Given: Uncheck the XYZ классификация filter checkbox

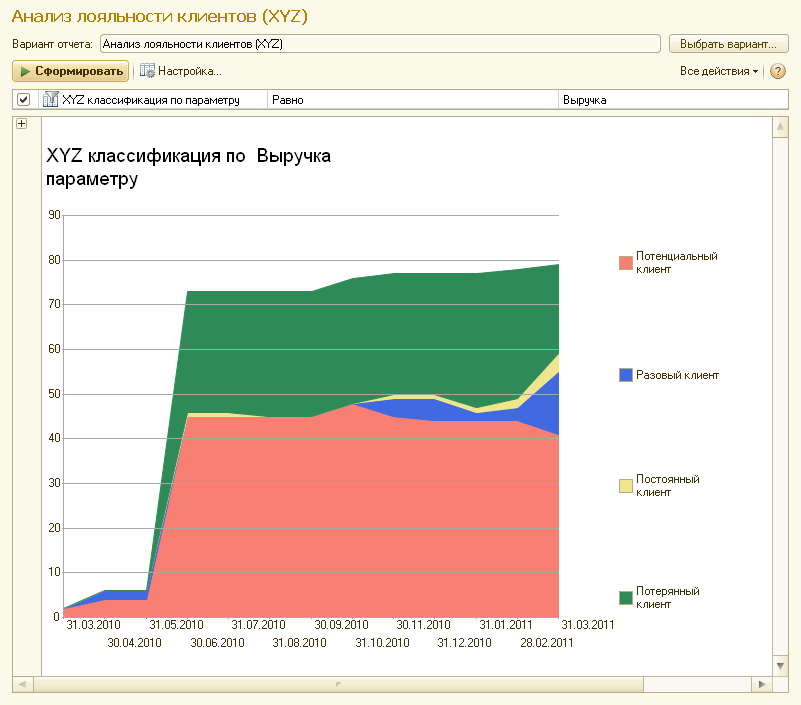Looking at the screenshot, I should tap(23, 100).
